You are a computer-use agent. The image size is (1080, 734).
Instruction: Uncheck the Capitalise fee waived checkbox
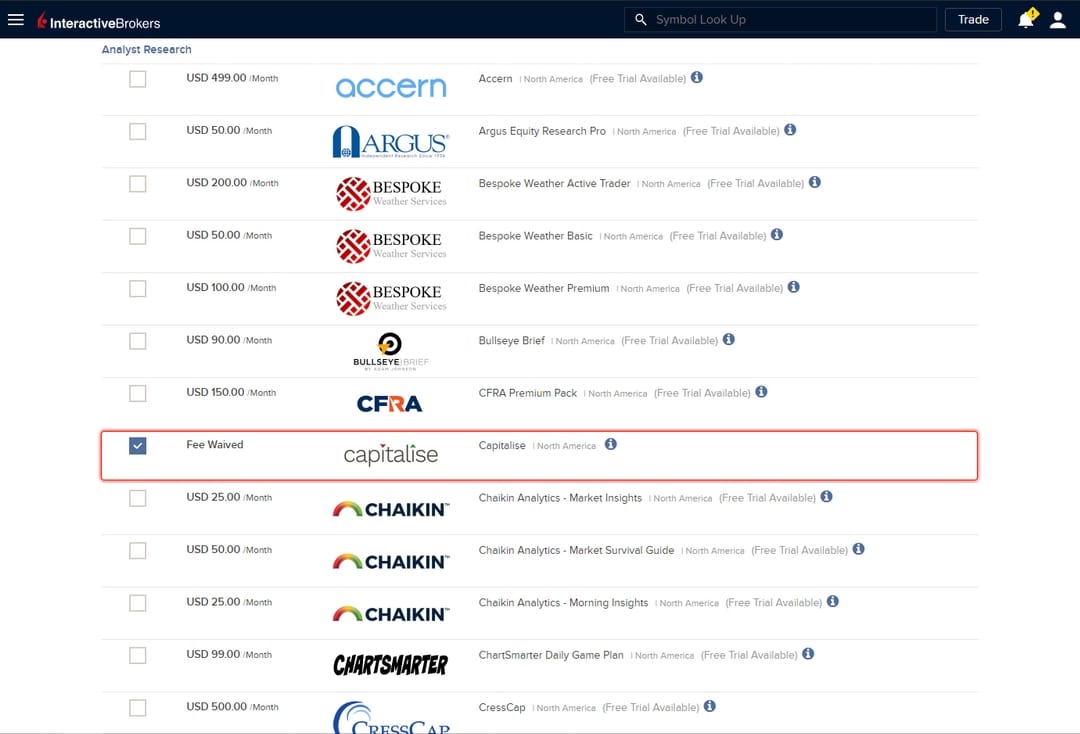pyautogui.click(x=138, y=446)
